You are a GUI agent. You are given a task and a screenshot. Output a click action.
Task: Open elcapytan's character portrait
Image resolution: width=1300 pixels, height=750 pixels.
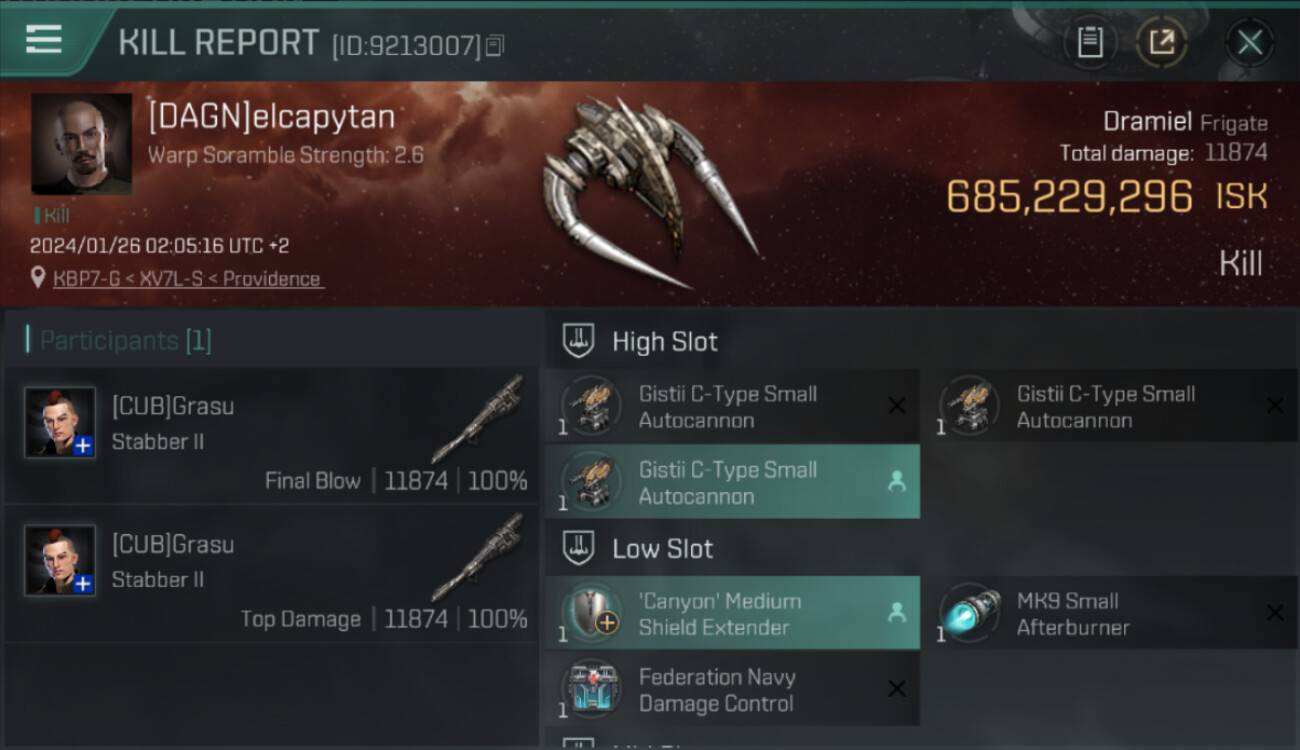[81, 144]
